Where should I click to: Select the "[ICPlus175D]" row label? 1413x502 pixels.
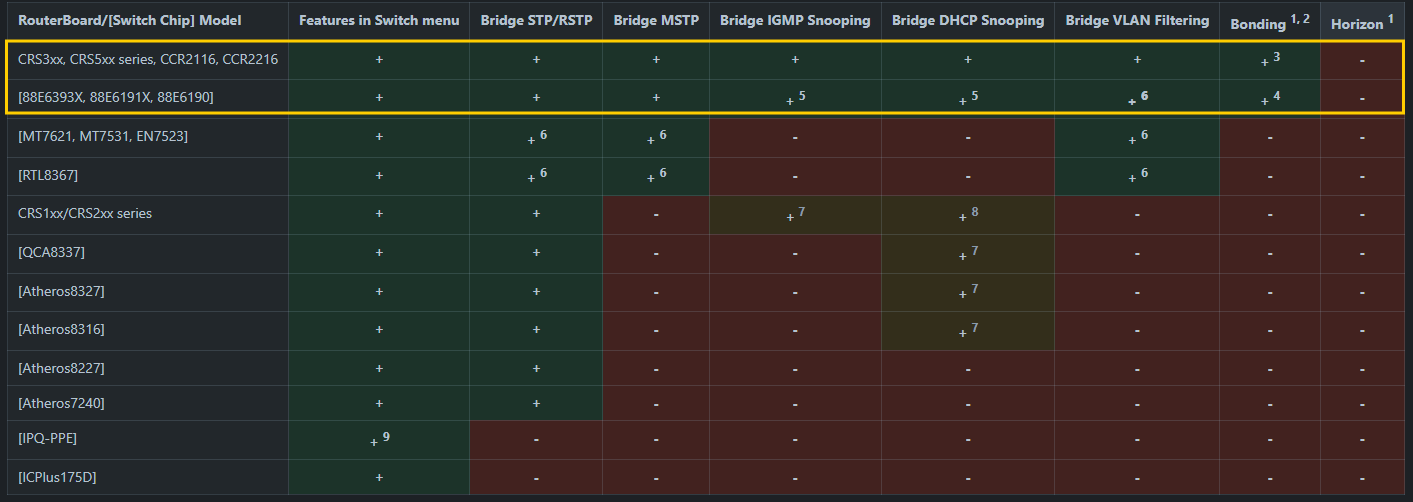57,478
